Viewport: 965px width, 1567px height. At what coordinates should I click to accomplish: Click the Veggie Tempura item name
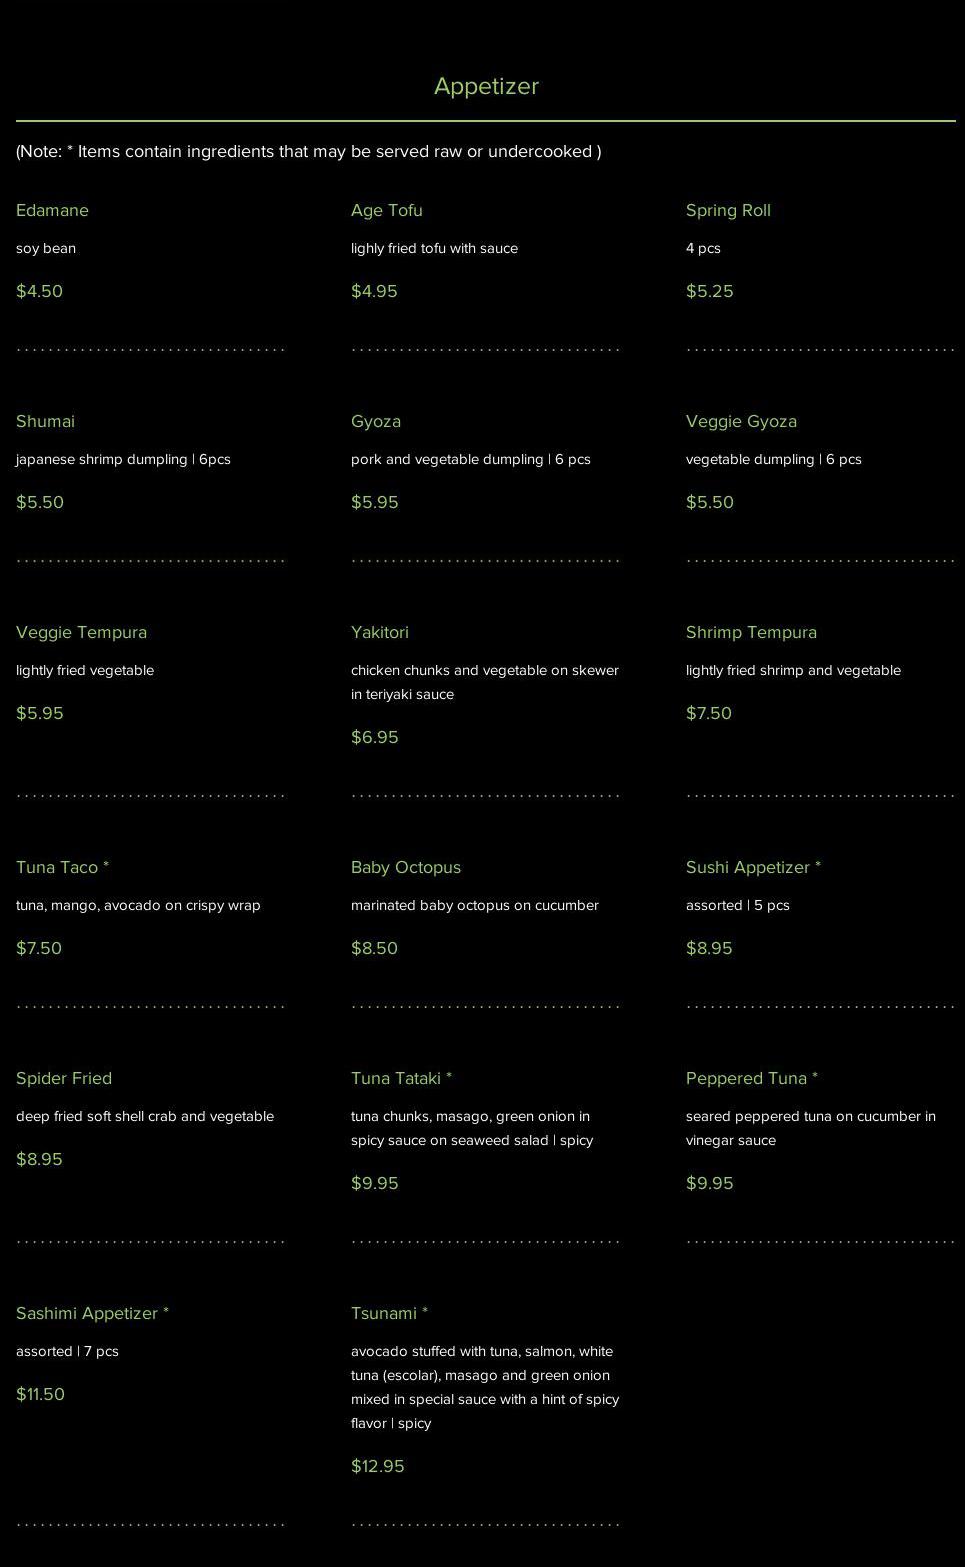pos(81,632)
